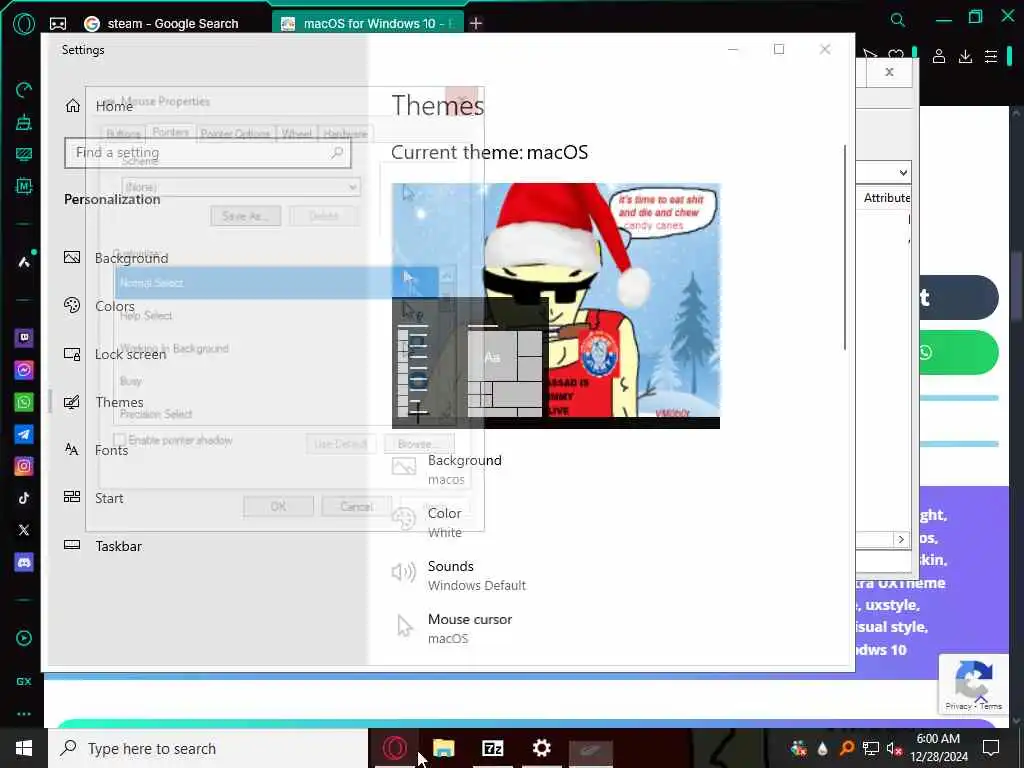This screenshot has height=768, width=1024.
Task: Open Settings gear from the taskbar
Action: coord(541,748)
